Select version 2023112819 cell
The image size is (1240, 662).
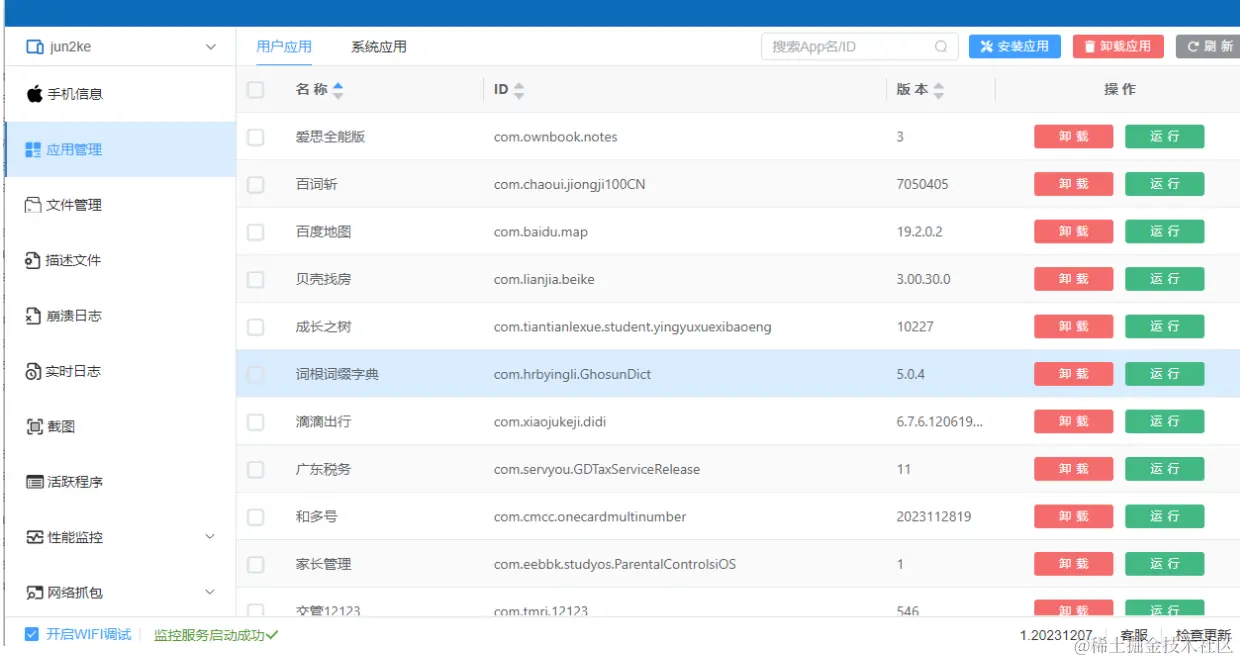(933, 517)
